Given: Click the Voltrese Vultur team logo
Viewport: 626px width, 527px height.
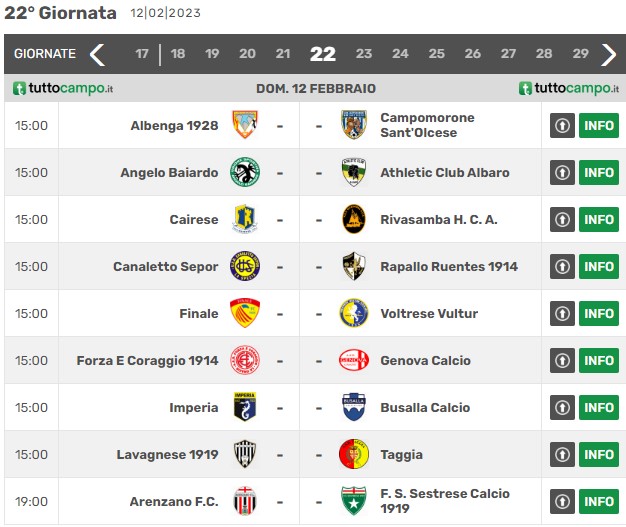Looking at the screenshot, I should point(354,313).
